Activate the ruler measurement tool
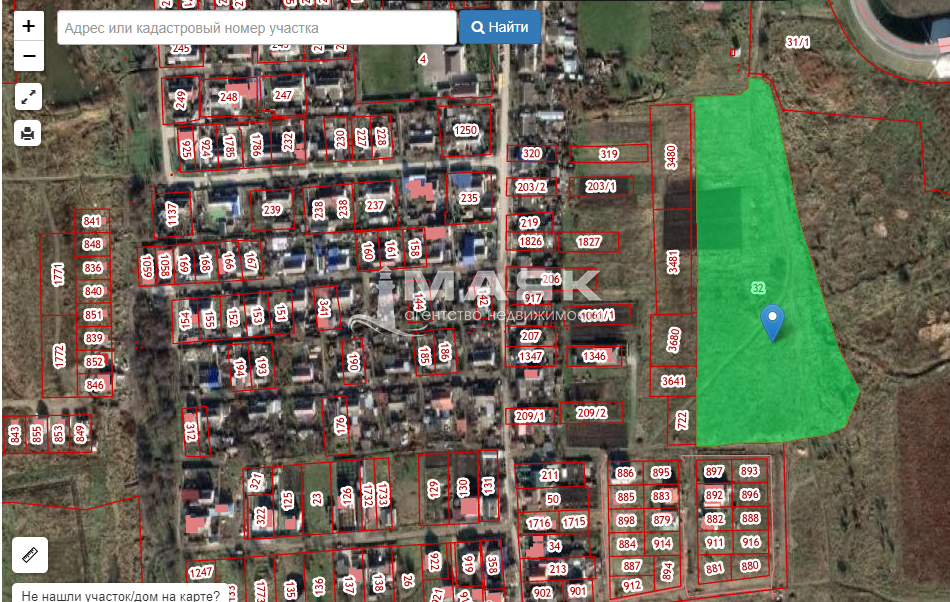This screenshot has height=602, width=950. pyautogui.click(x=29, y=554)
